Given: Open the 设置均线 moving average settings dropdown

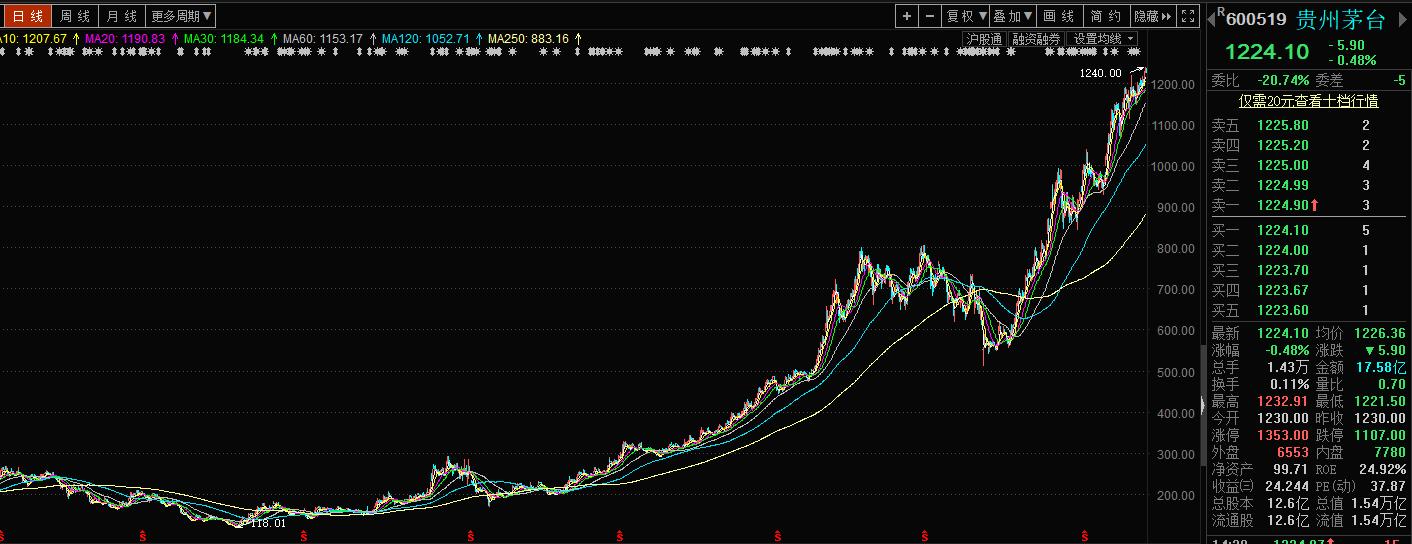Looking at the screenshot, I should (x=1103, y=39).
